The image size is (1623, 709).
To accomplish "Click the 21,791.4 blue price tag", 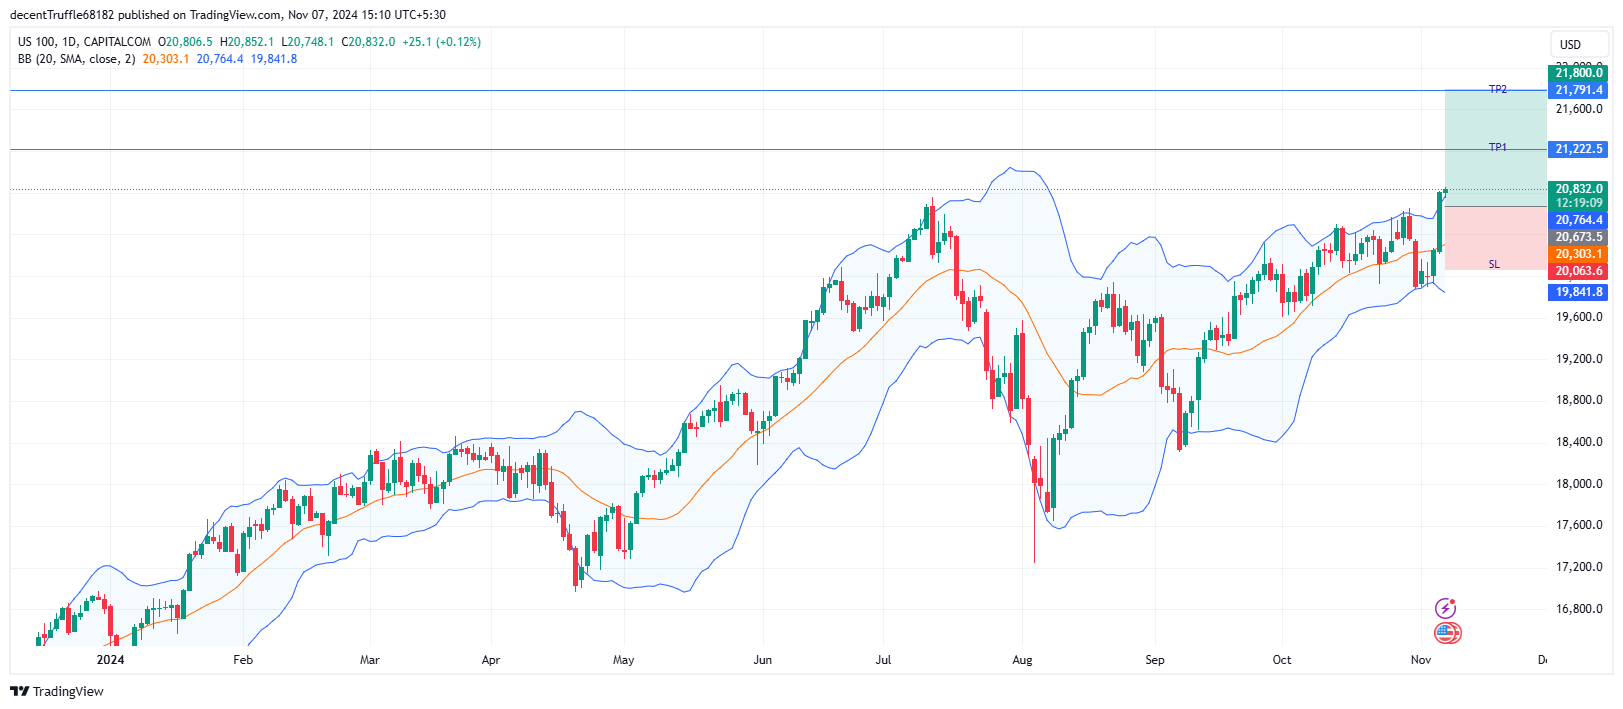I will 1578,90.
